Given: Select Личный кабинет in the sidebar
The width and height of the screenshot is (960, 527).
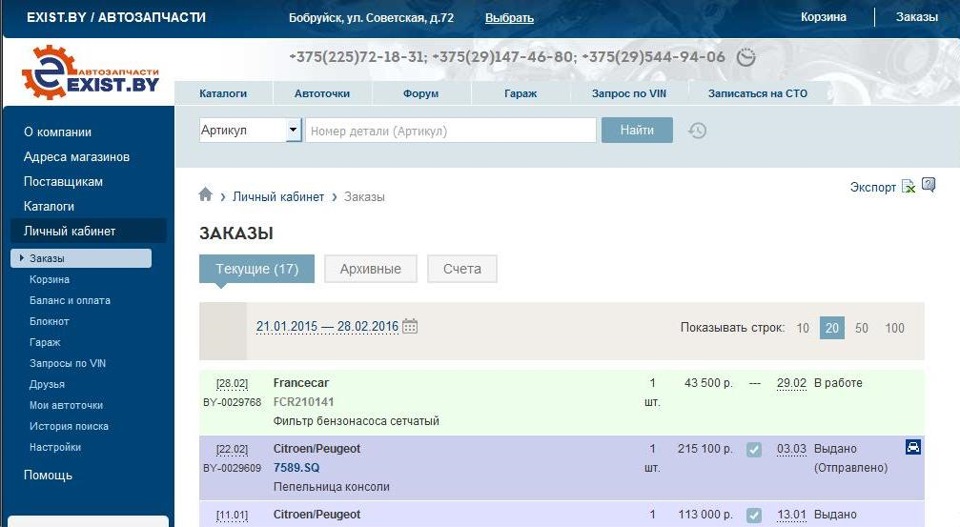Looking at the screenshot, I should pos(88,231).
